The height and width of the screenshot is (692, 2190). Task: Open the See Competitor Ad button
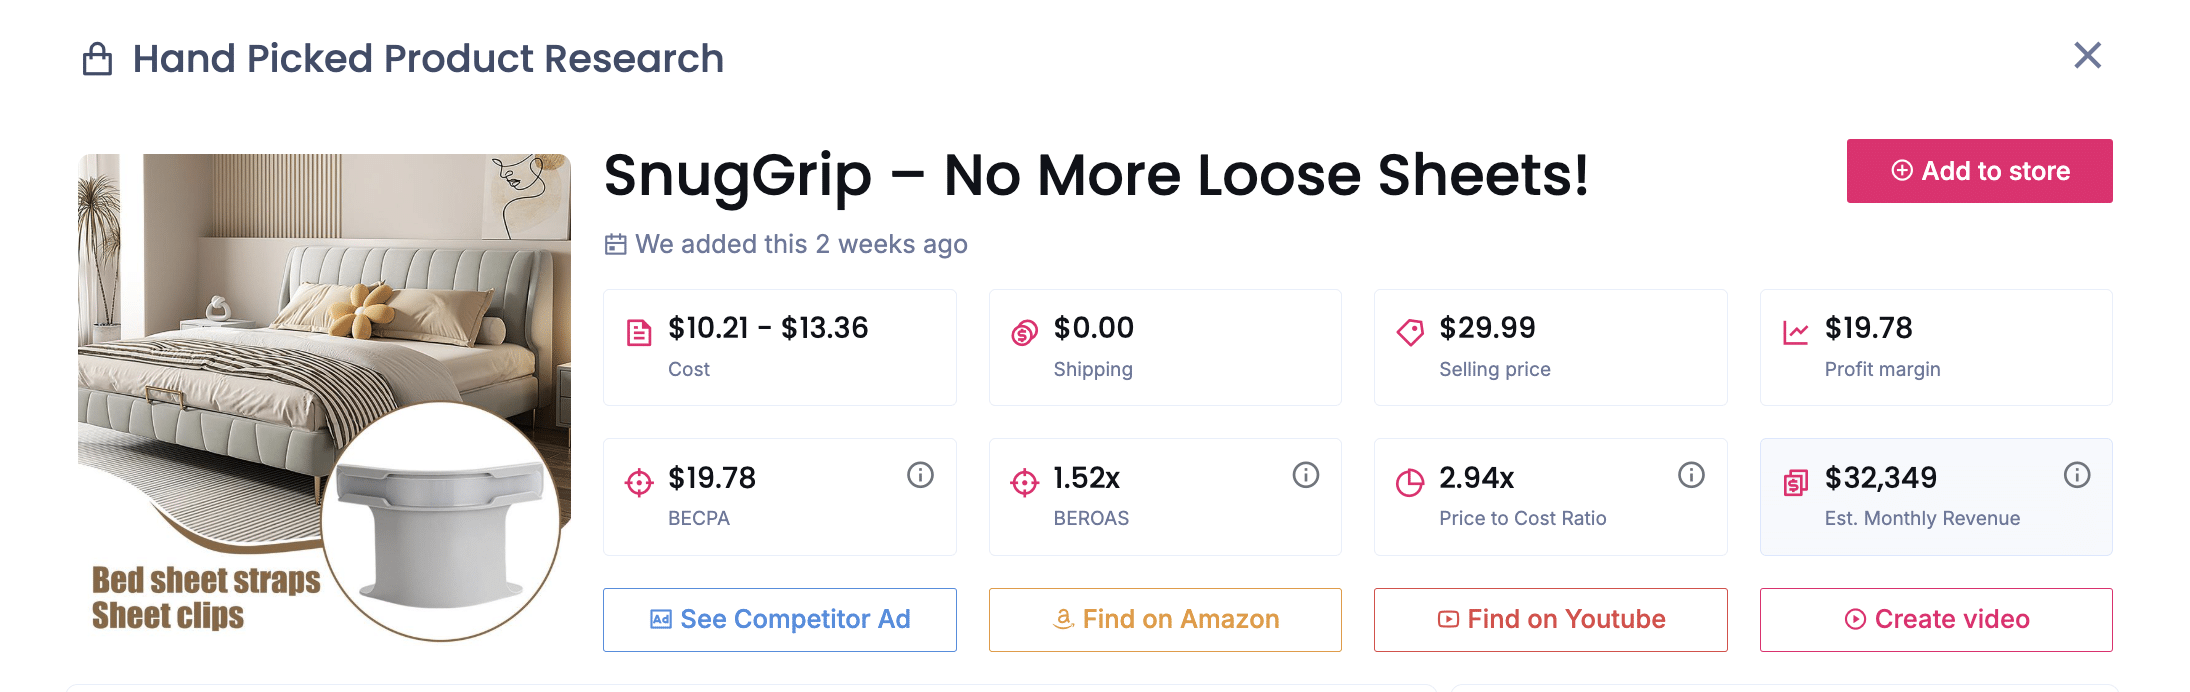[x=779, y=620]
